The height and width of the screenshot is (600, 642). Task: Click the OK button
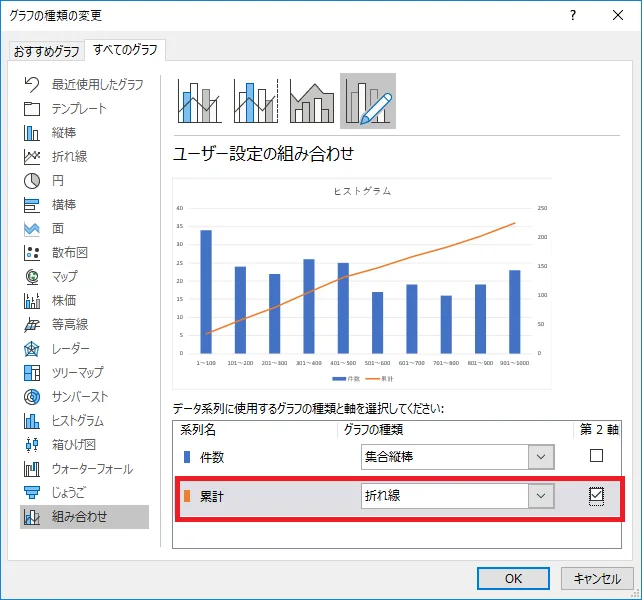click(x=513, y=577)
